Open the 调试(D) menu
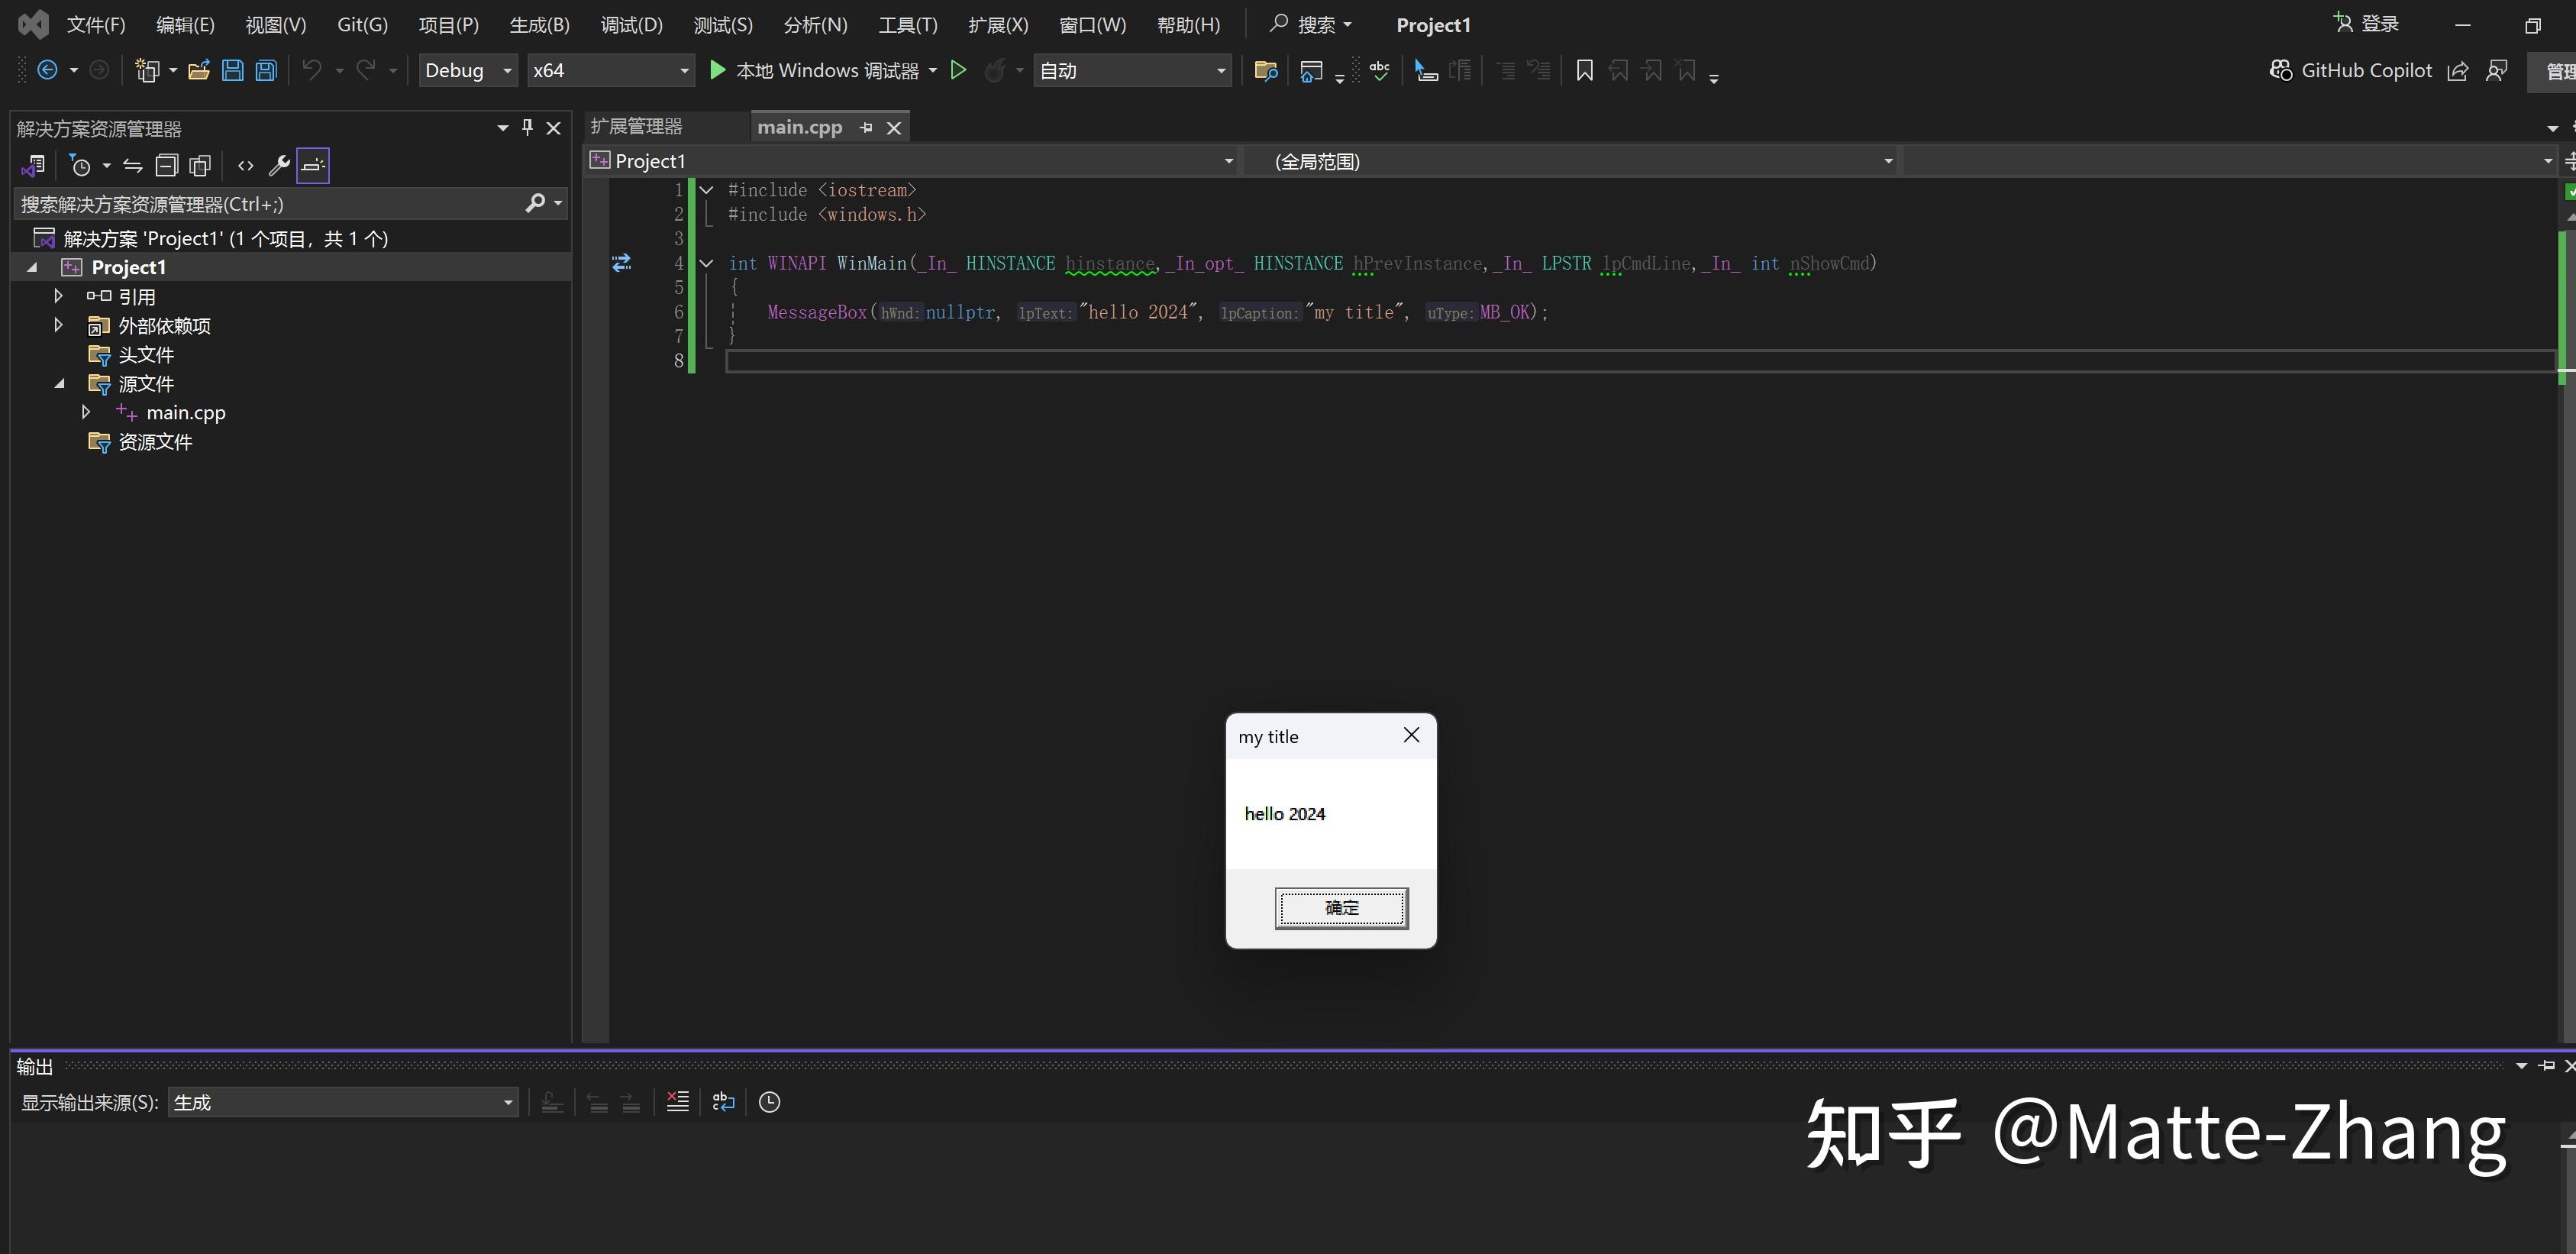The height and width of the screenshot is (1254, 2576). click(630, 24)
